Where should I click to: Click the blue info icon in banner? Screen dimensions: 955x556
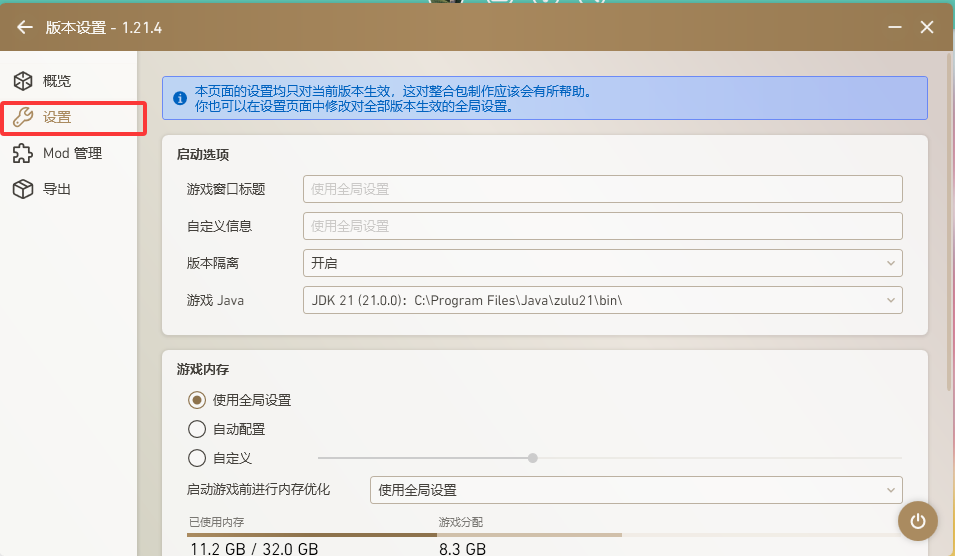(x=180, y=98)
